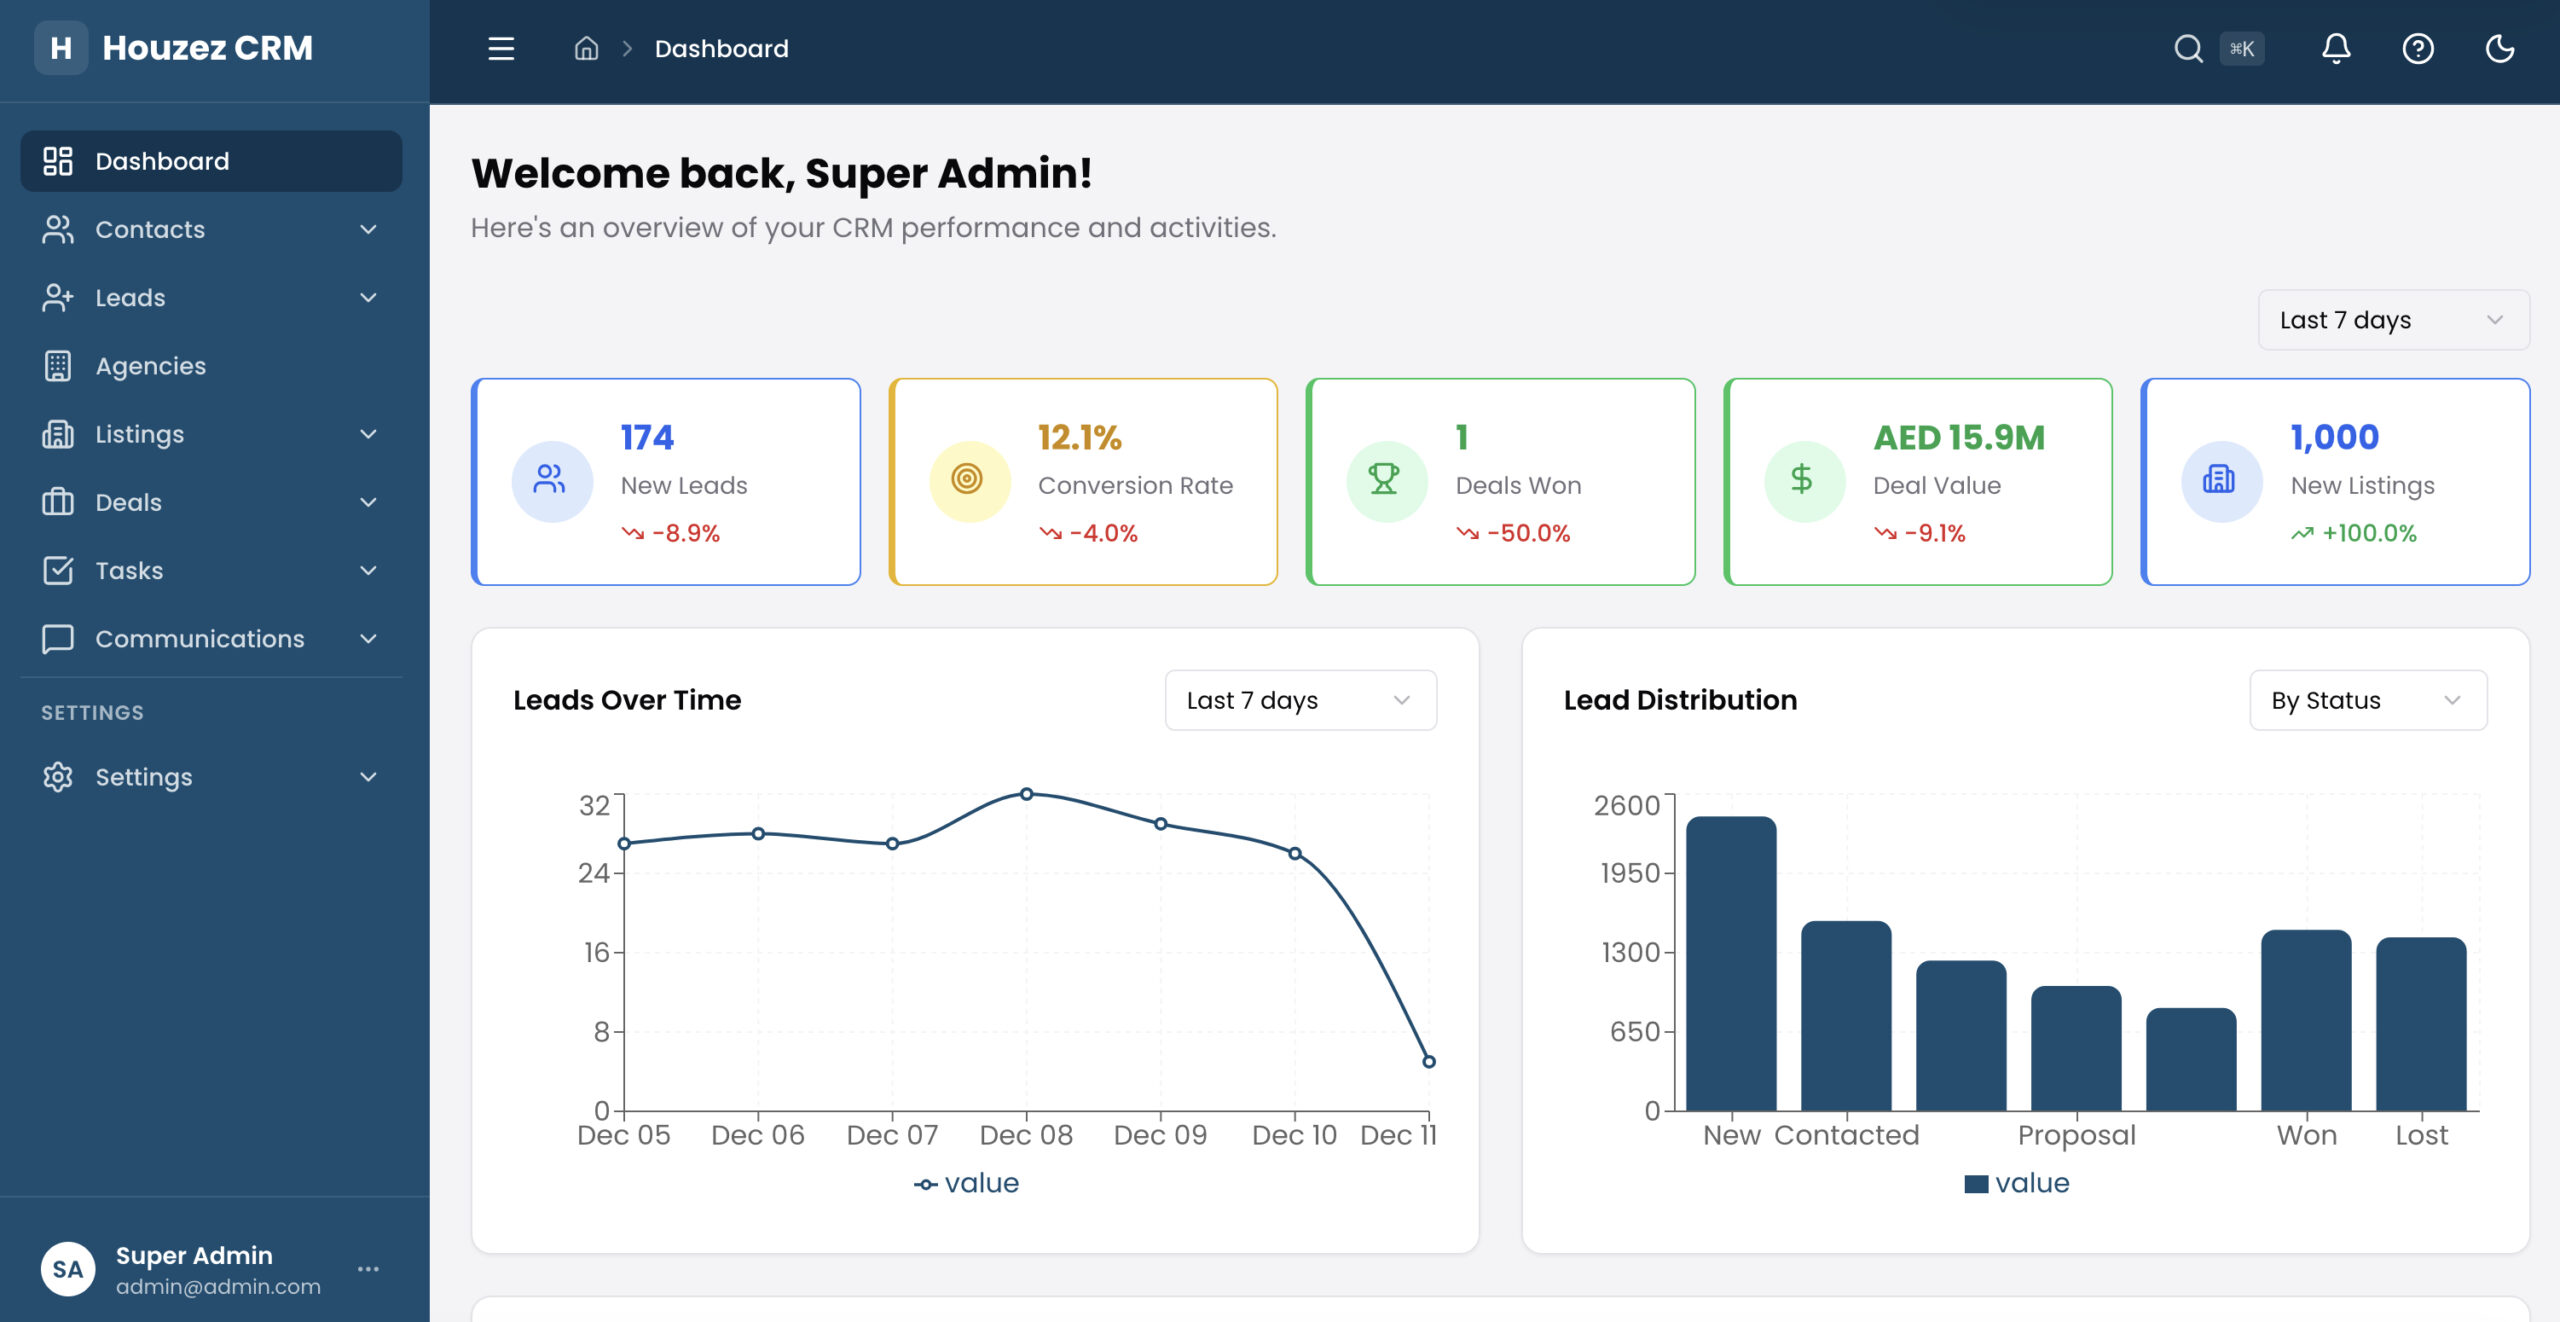The width and height of the screenshot is (2560, 1322).
Task: Open the Deals briefcase icon
Action: pyautogui.click(x=59, y=502)
